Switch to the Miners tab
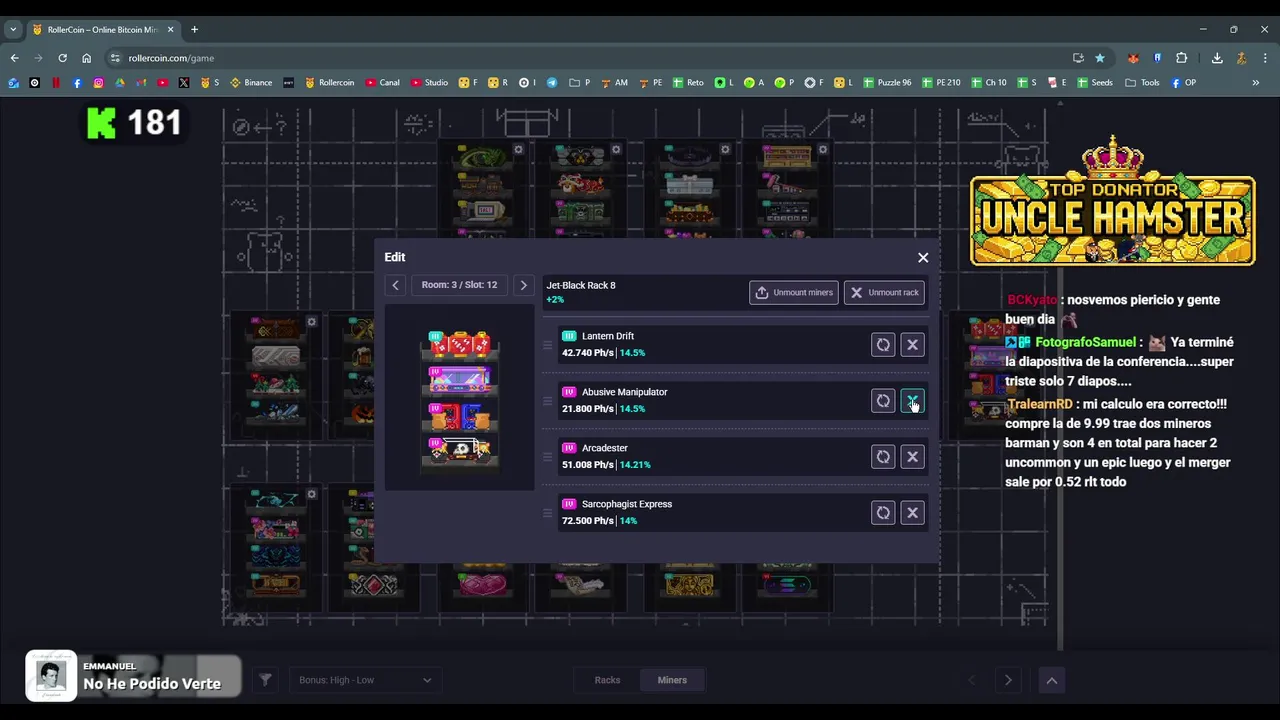The height and width of the screenshot is (720, 1280). click(672, 680)
